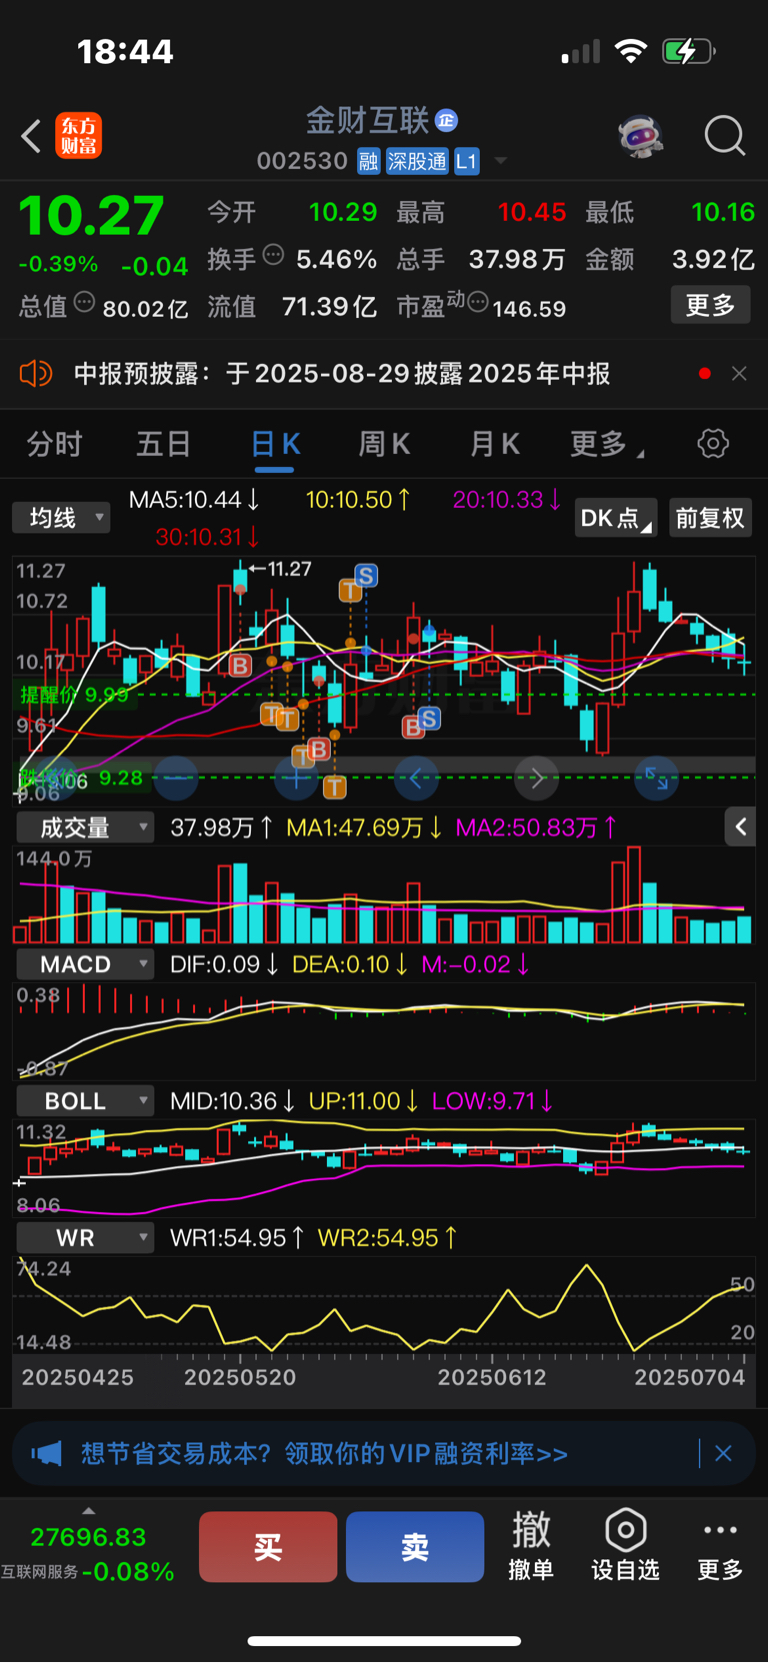Screen dimensions: 768x1663
Task: Tap the robot assistant avatar icon
Action: (x=641, y=135)
